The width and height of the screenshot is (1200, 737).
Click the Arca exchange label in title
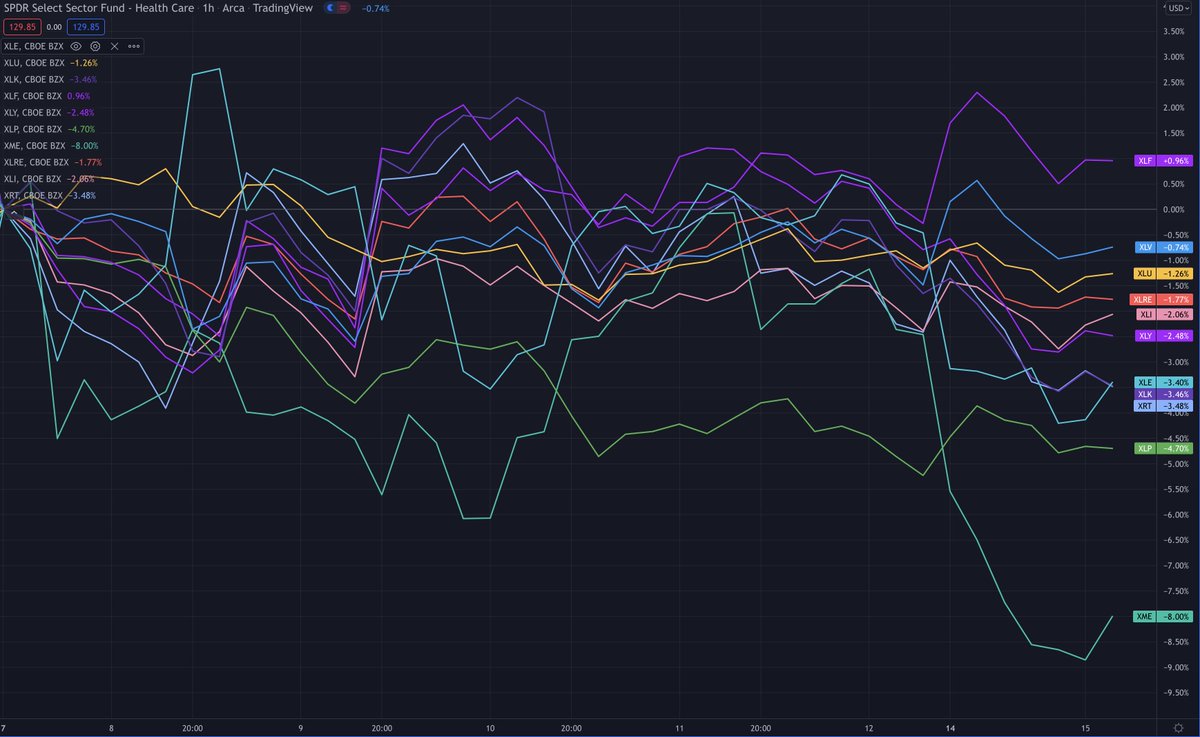pos(233,8)
